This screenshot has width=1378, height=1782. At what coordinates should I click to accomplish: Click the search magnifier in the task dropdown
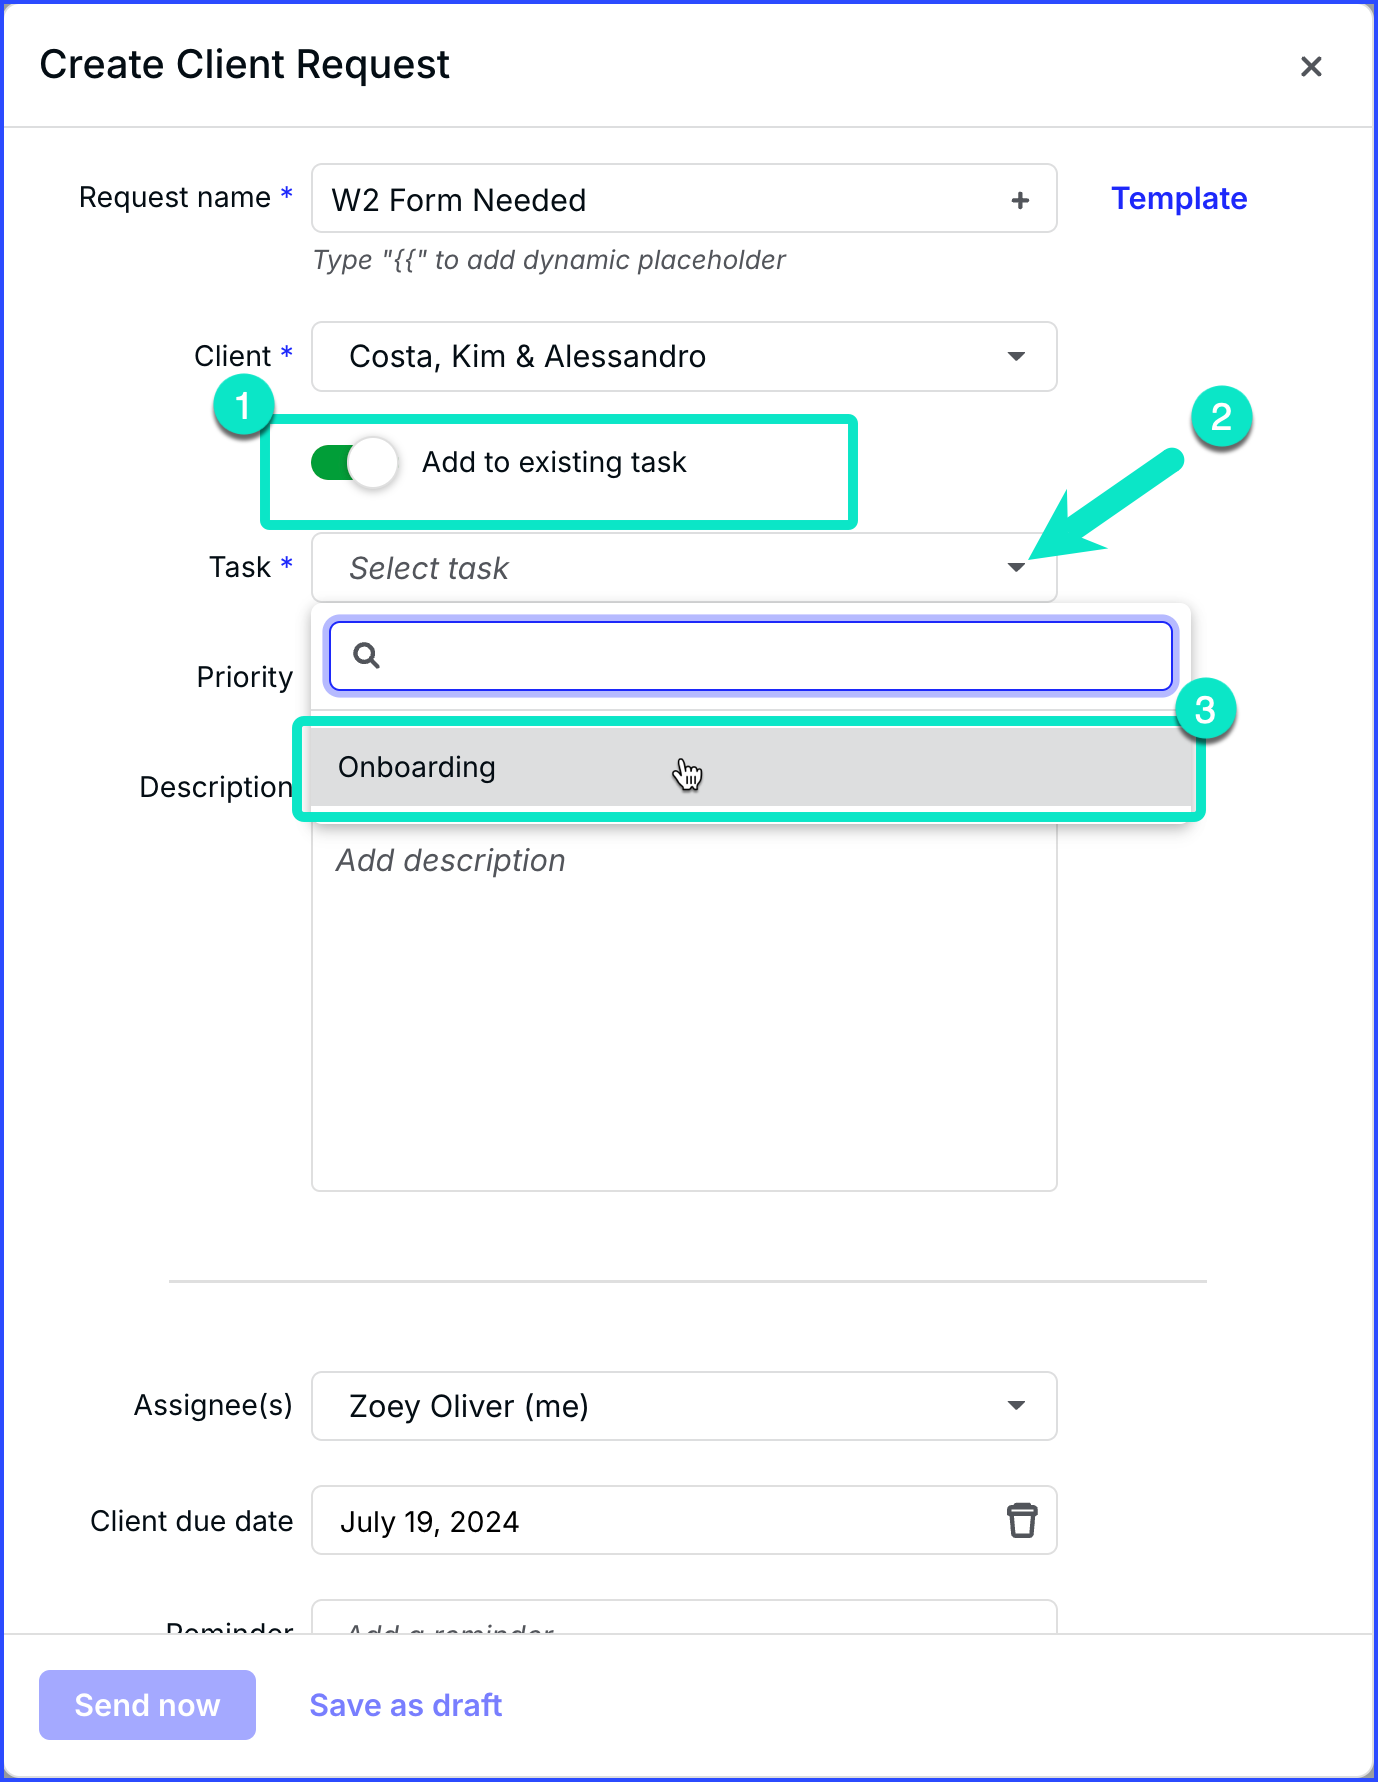coord(366,656)
